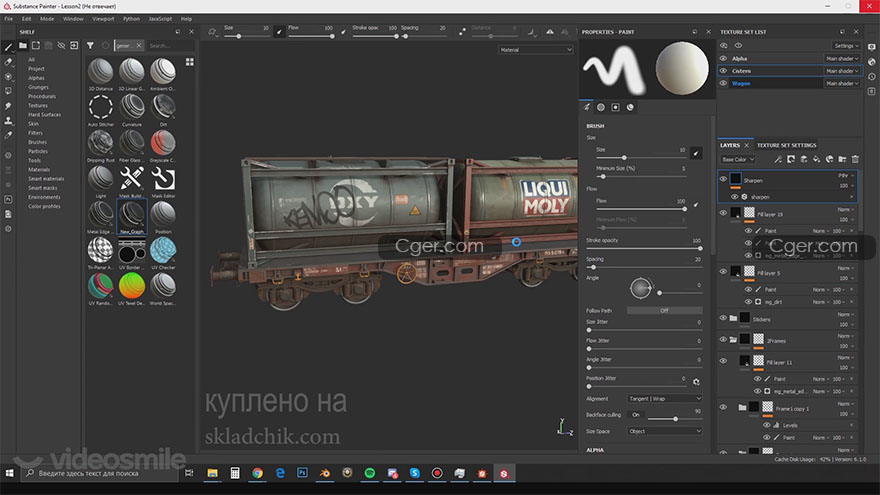Select the Eraser tool
The height and width of the screenshot is (495, 880).
tap(8, 62)
